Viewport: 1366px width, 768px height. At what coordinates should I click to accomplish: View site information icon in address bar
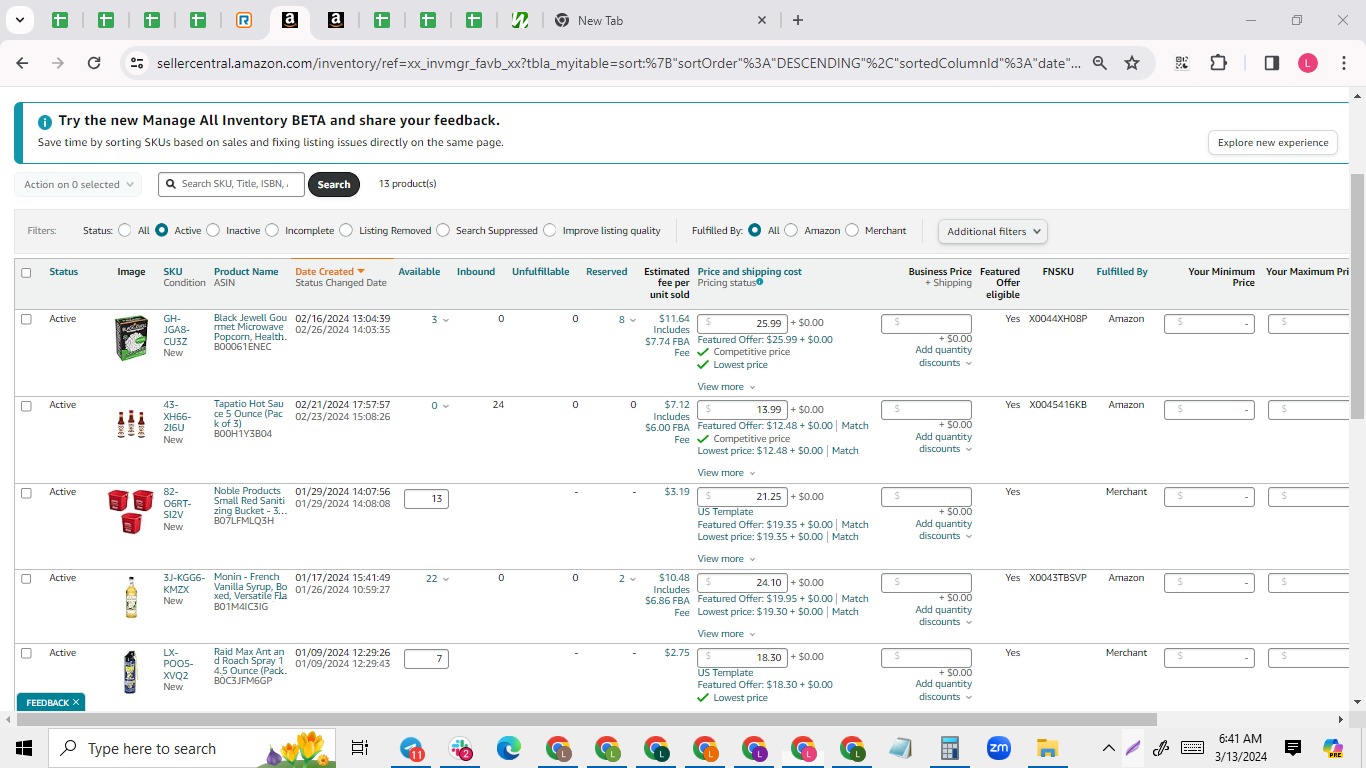pyautogui.click(x=137, y=63)
